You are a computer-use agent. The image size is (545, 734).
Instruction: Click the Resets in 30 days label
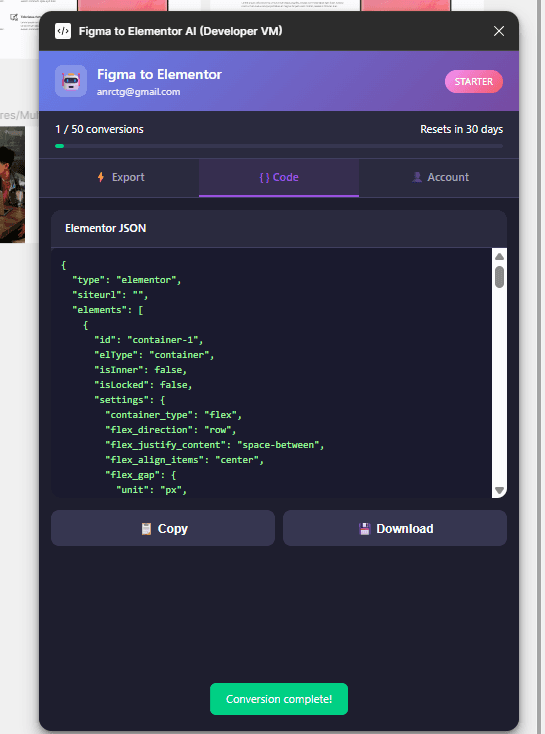461,129
